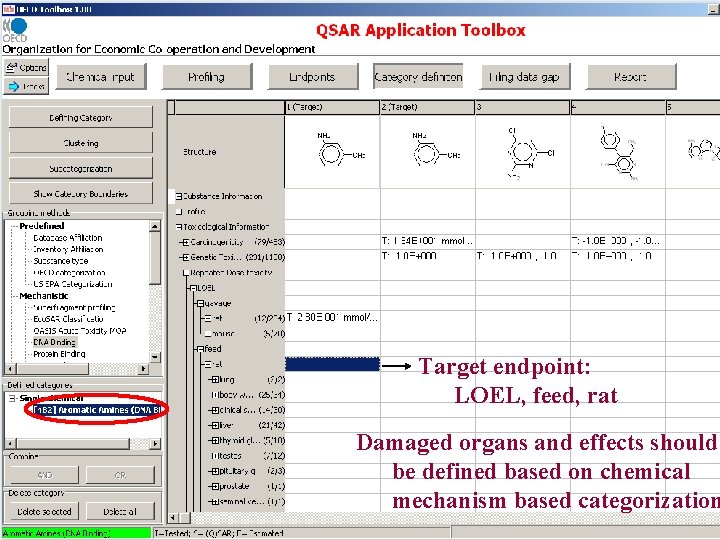Select OECD categorization grouping method
Screen dimensions: 720x540
(69, 272)
